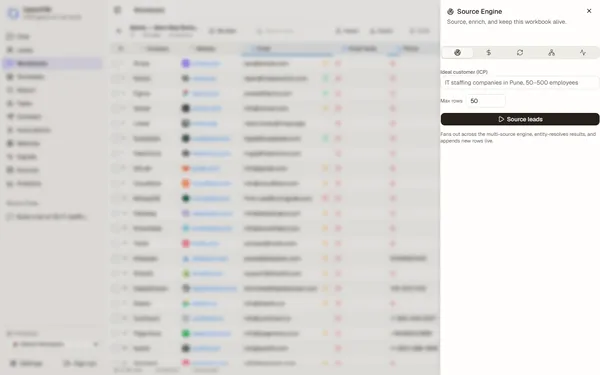Select the globe sourcing tab
600x375 pixels.
point(457,52)
